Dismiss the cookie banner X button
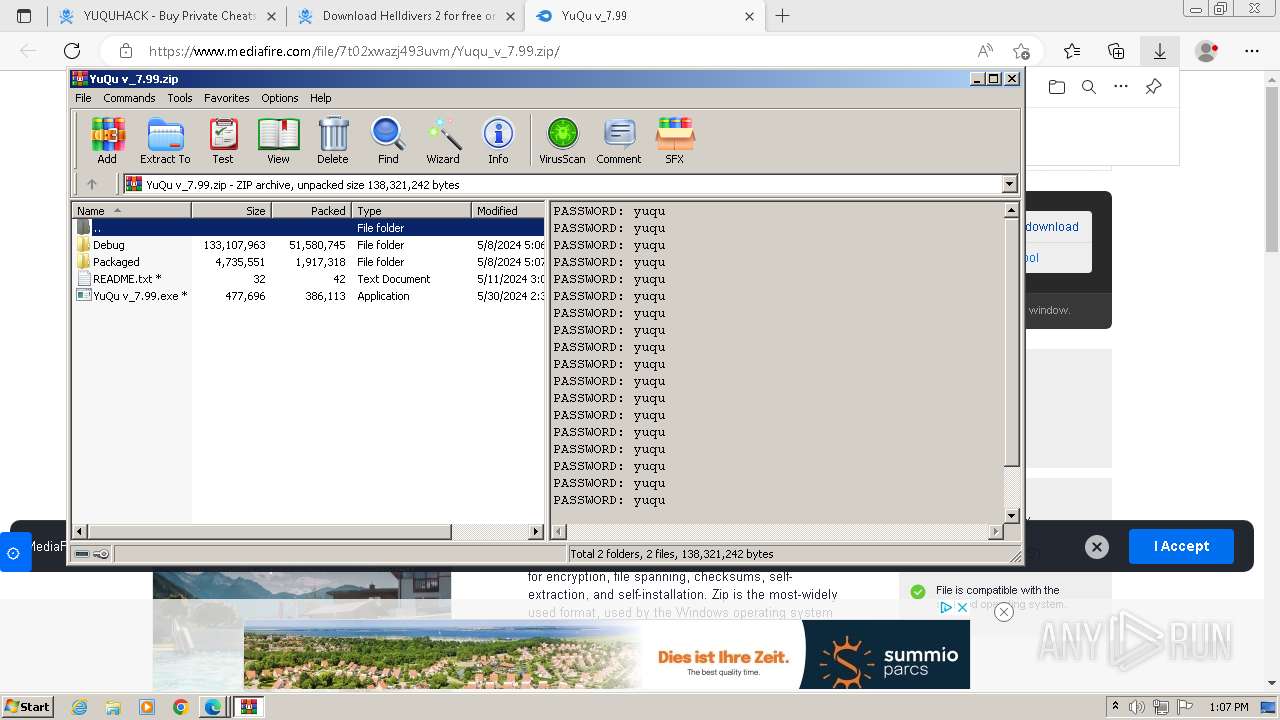The height and width of the screenshot is (720, 1280). click(1097, 546)
